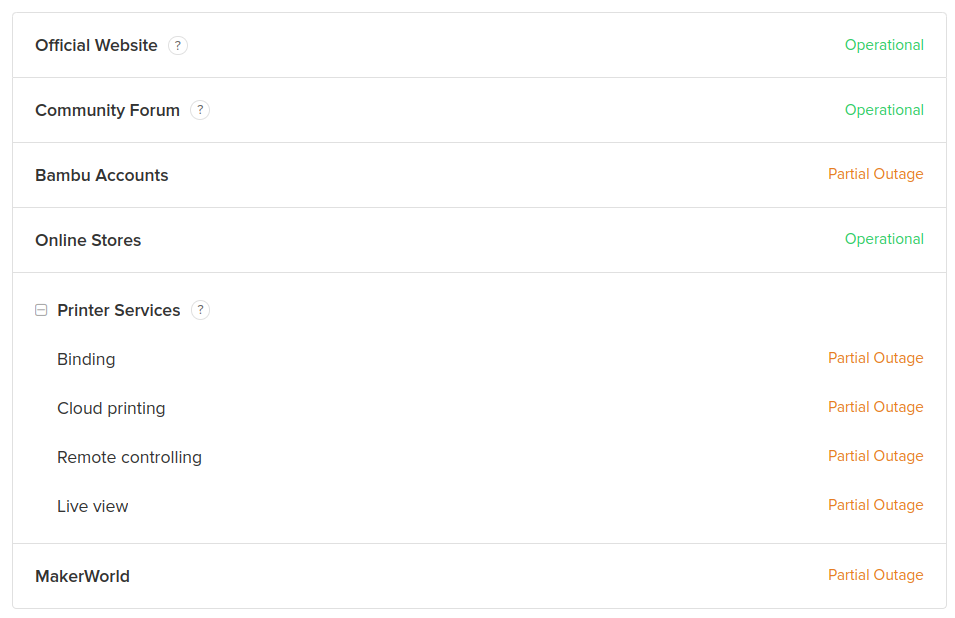
Task: Click Bambu Accounts Partial Outage status
Action: point(875,174)
